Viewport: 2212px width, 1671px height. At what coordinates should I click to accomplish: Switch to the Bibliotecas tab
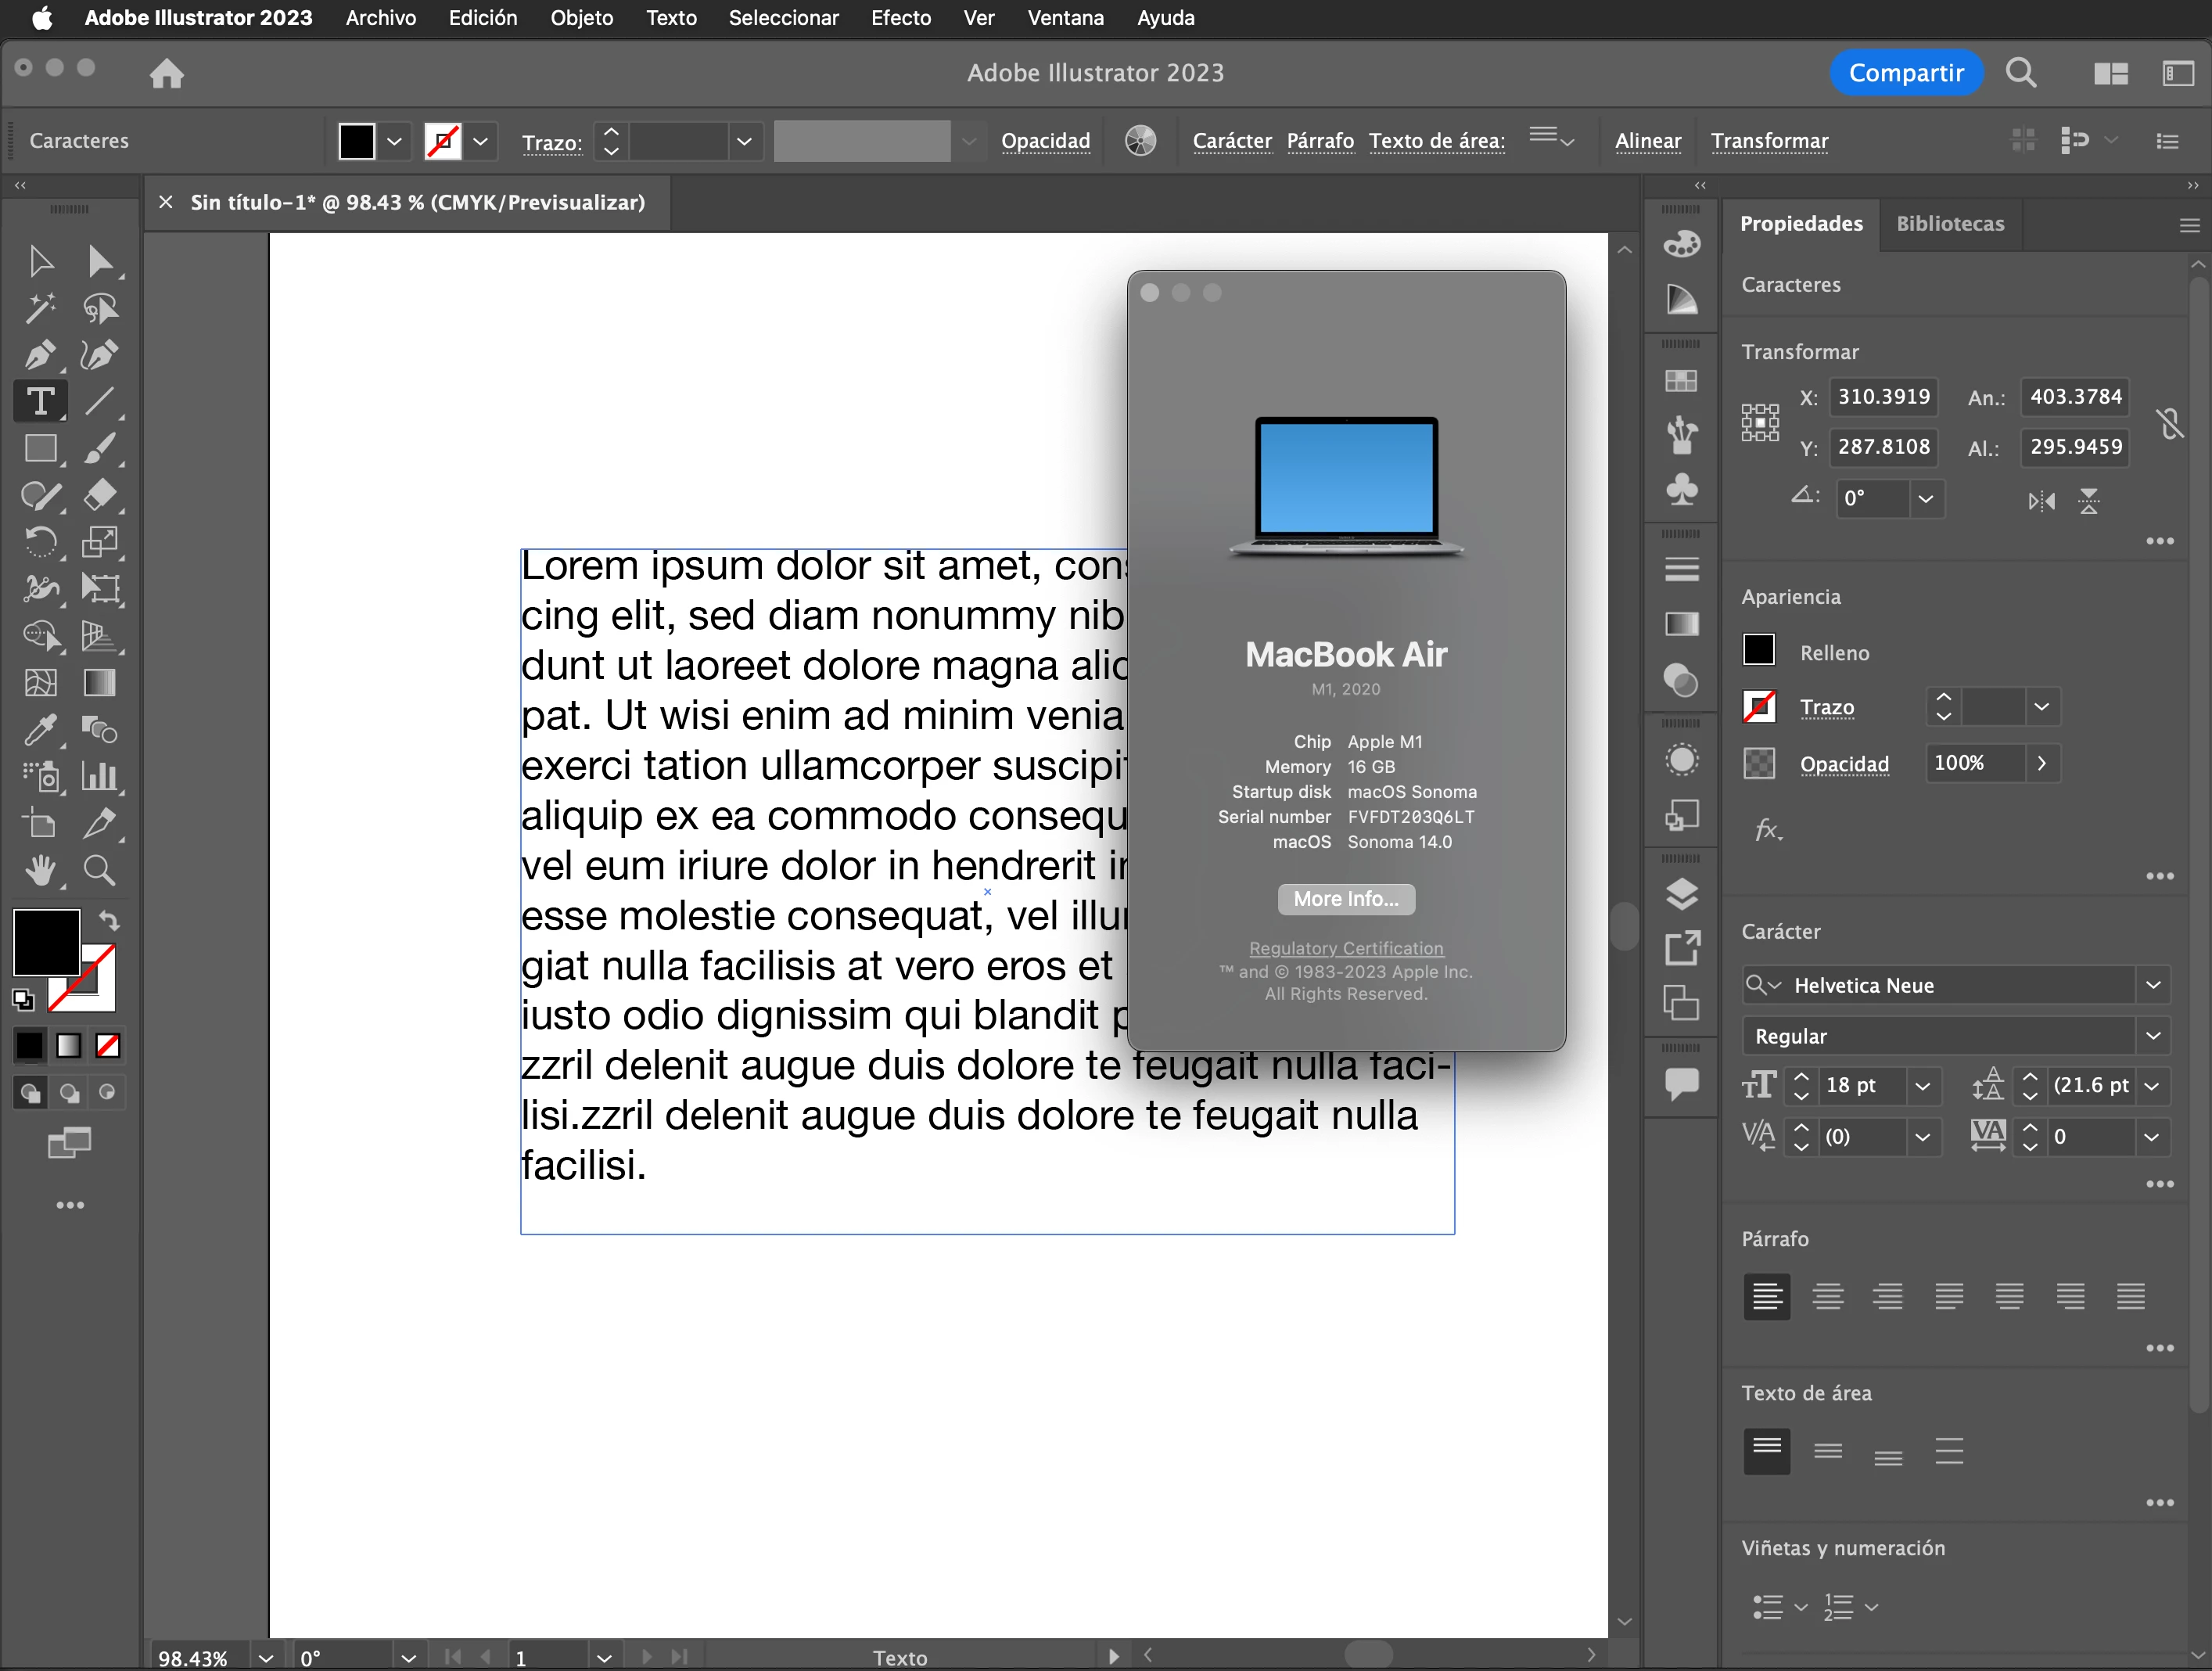pyautogui.click(x=1949, y=224)
